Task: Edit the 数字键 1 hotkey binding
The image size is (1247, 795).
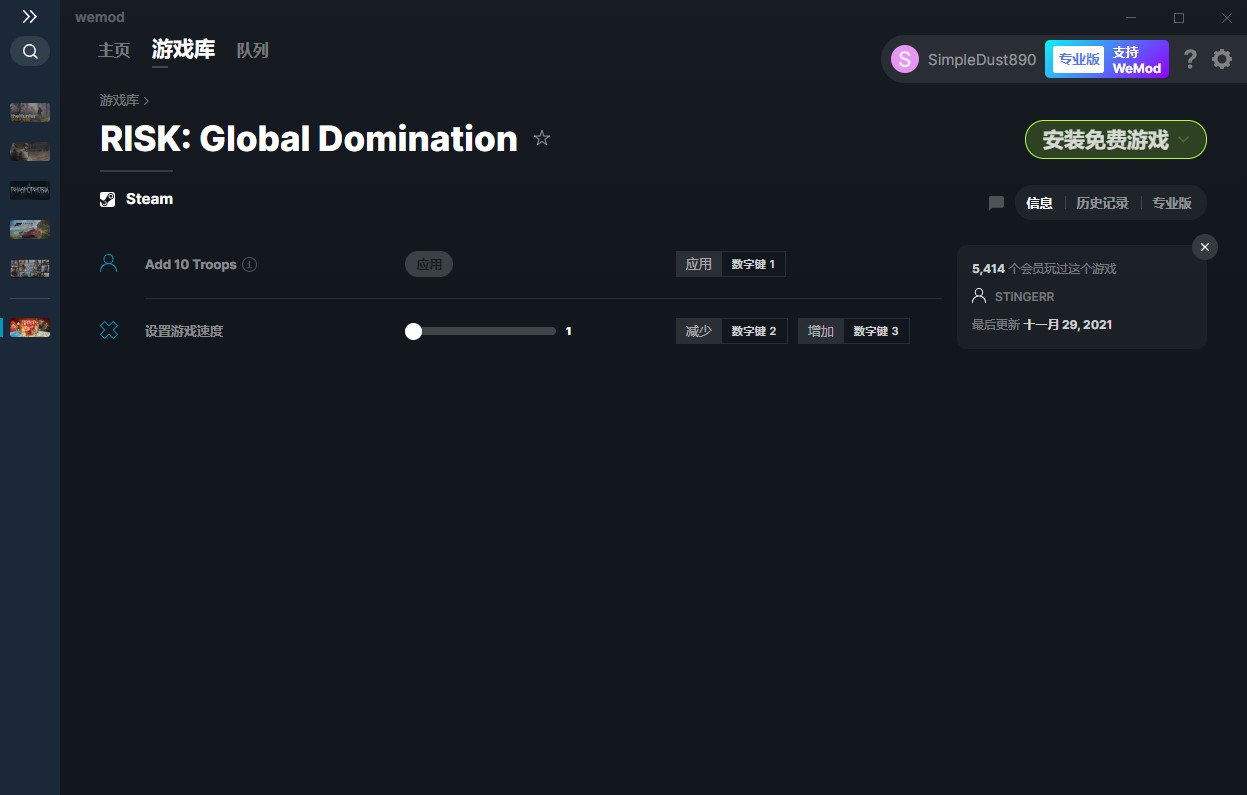Action: pyautogui.click(x=753, y=265)
